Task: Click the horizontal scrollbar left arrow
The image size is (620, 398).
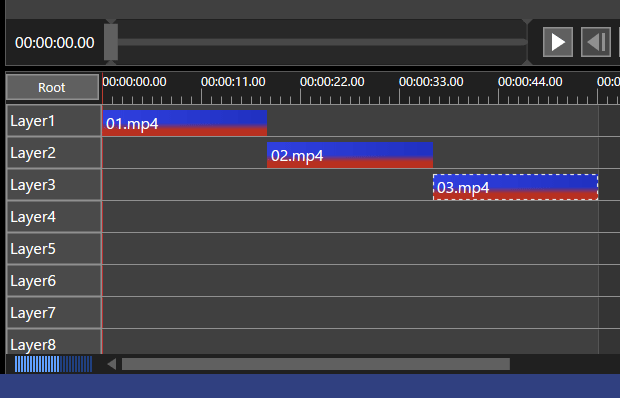Action: [x=112, y=364]
